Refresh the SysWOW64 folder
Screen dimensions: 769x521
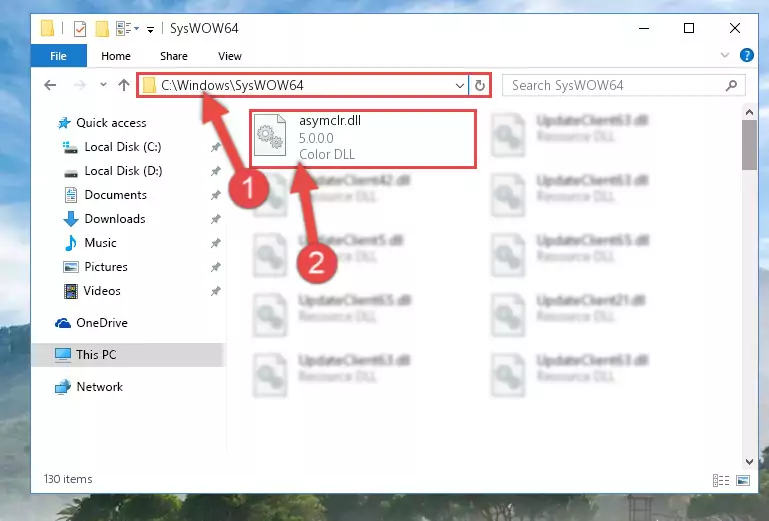click(480, 86)
